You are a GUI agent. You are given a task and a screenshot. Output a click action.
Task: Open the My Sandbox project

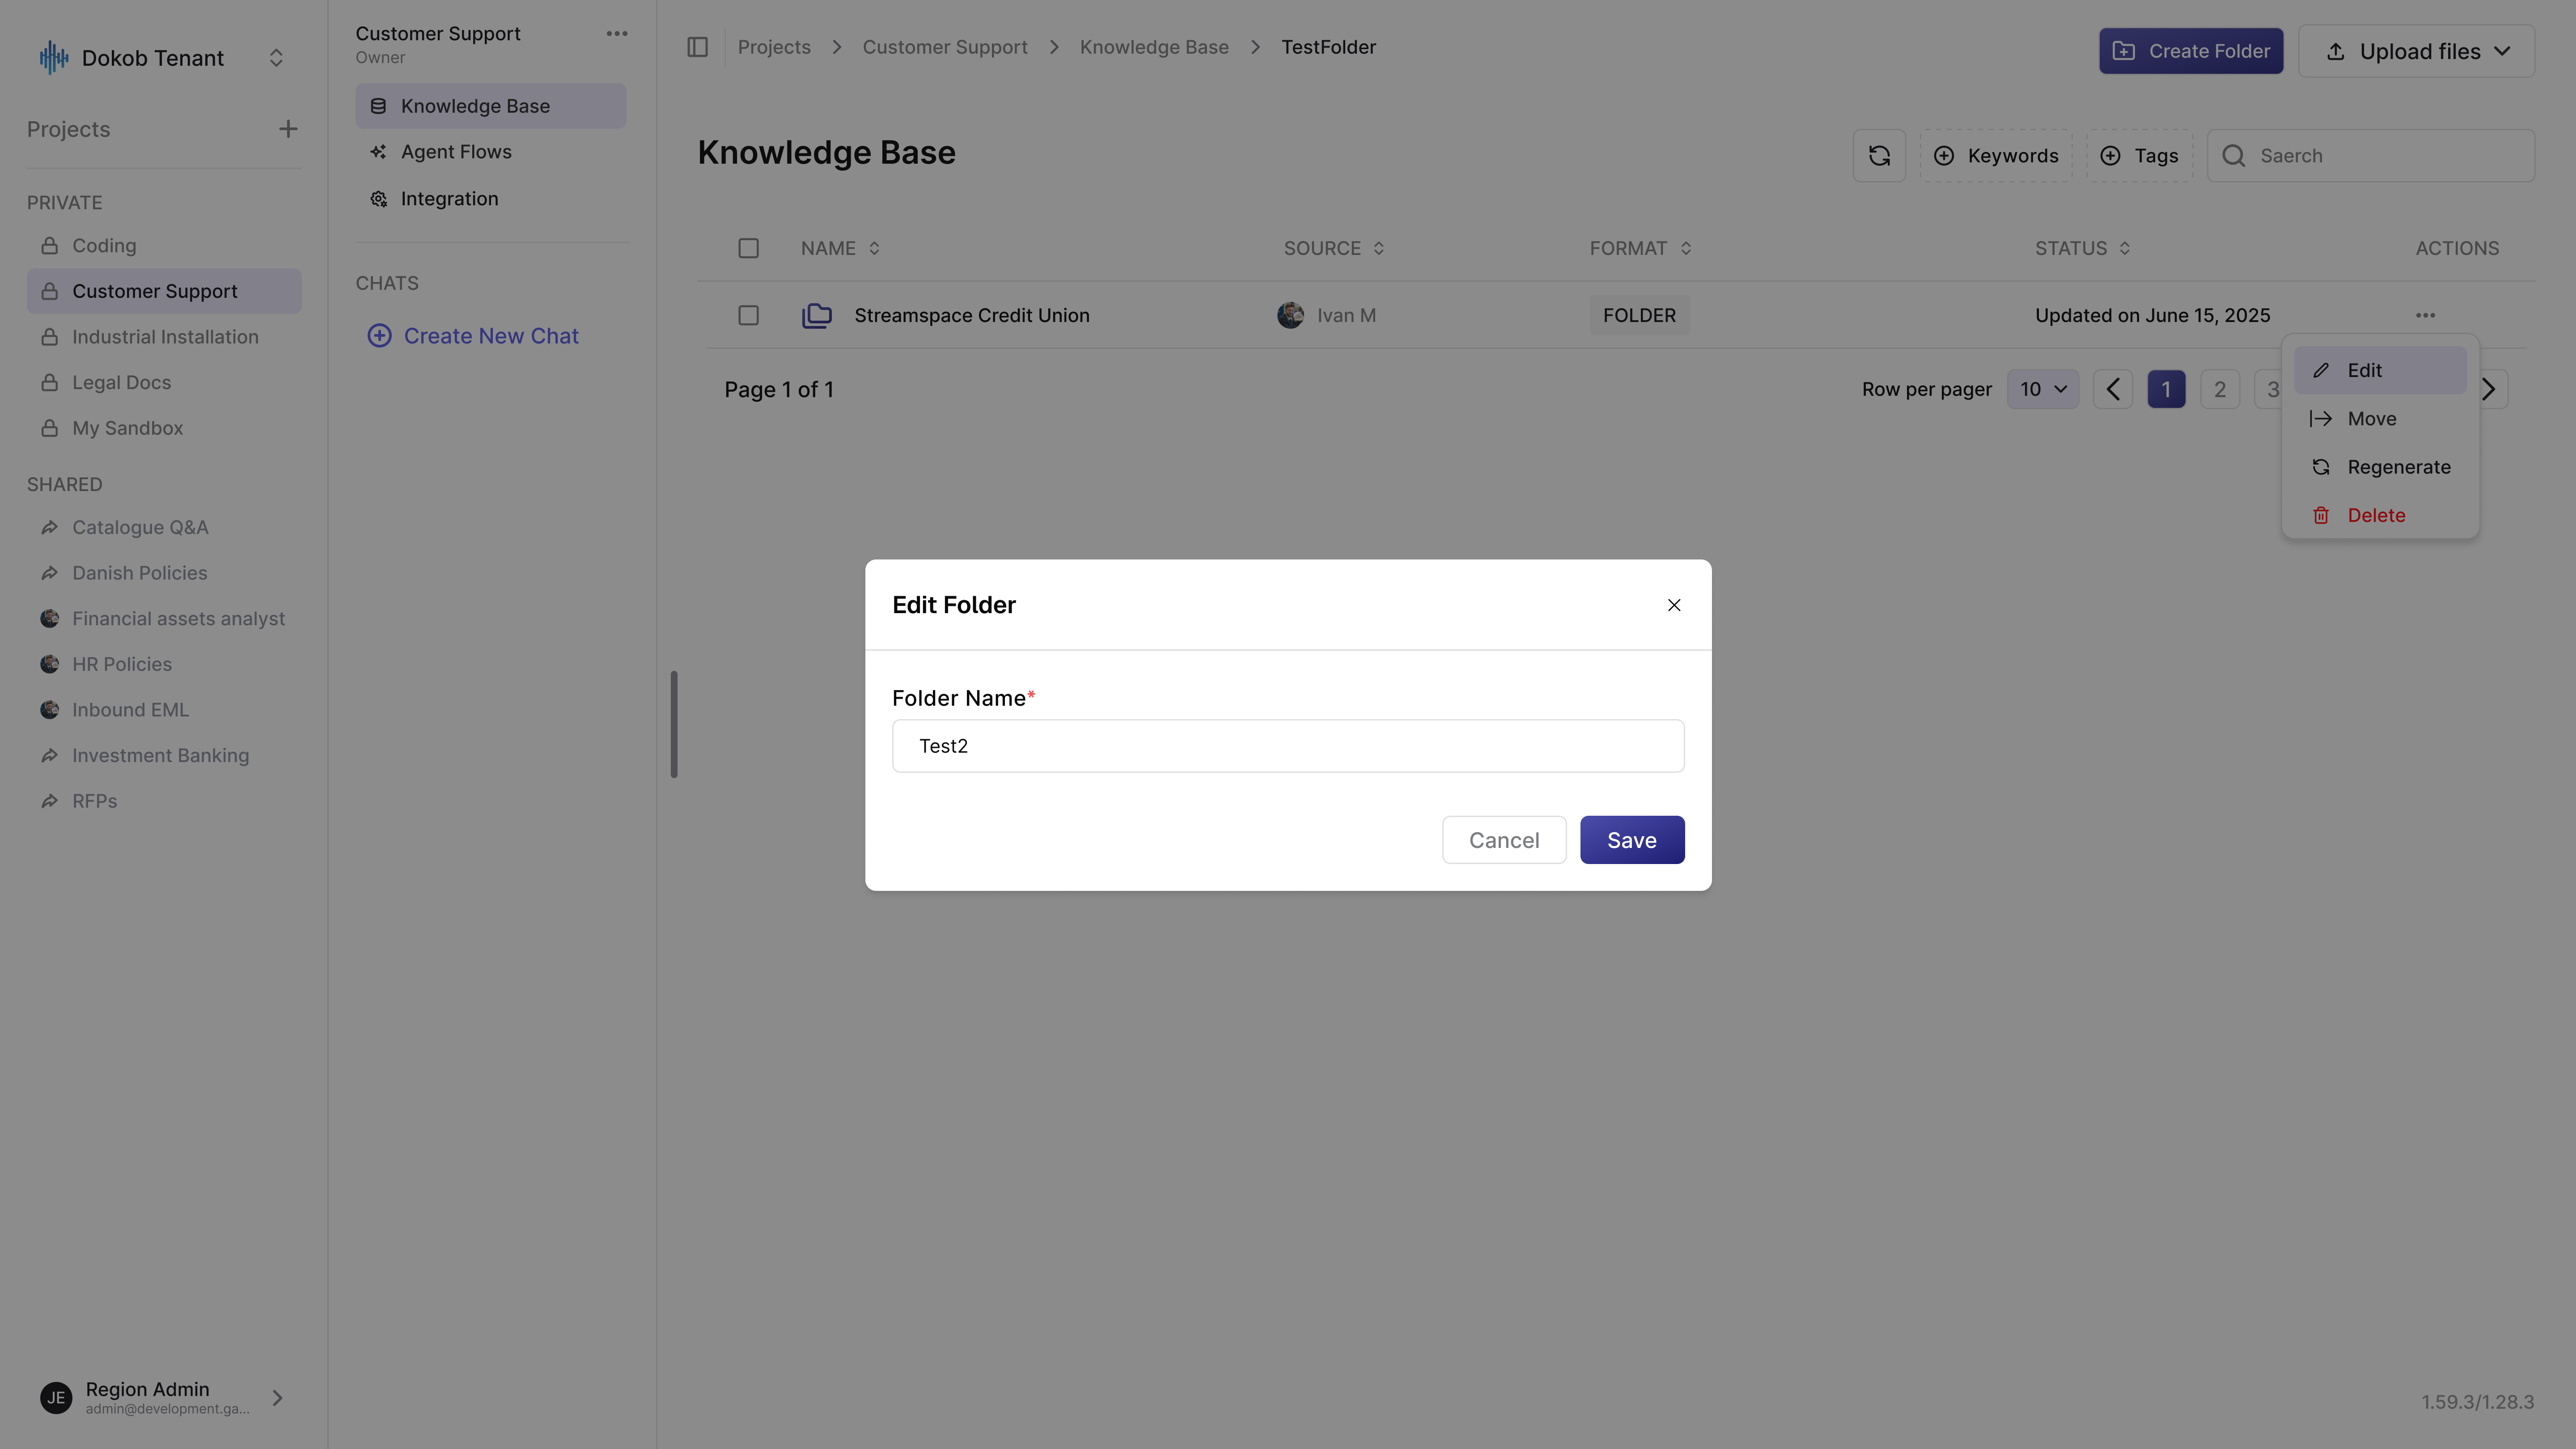(x=164, y=428)
